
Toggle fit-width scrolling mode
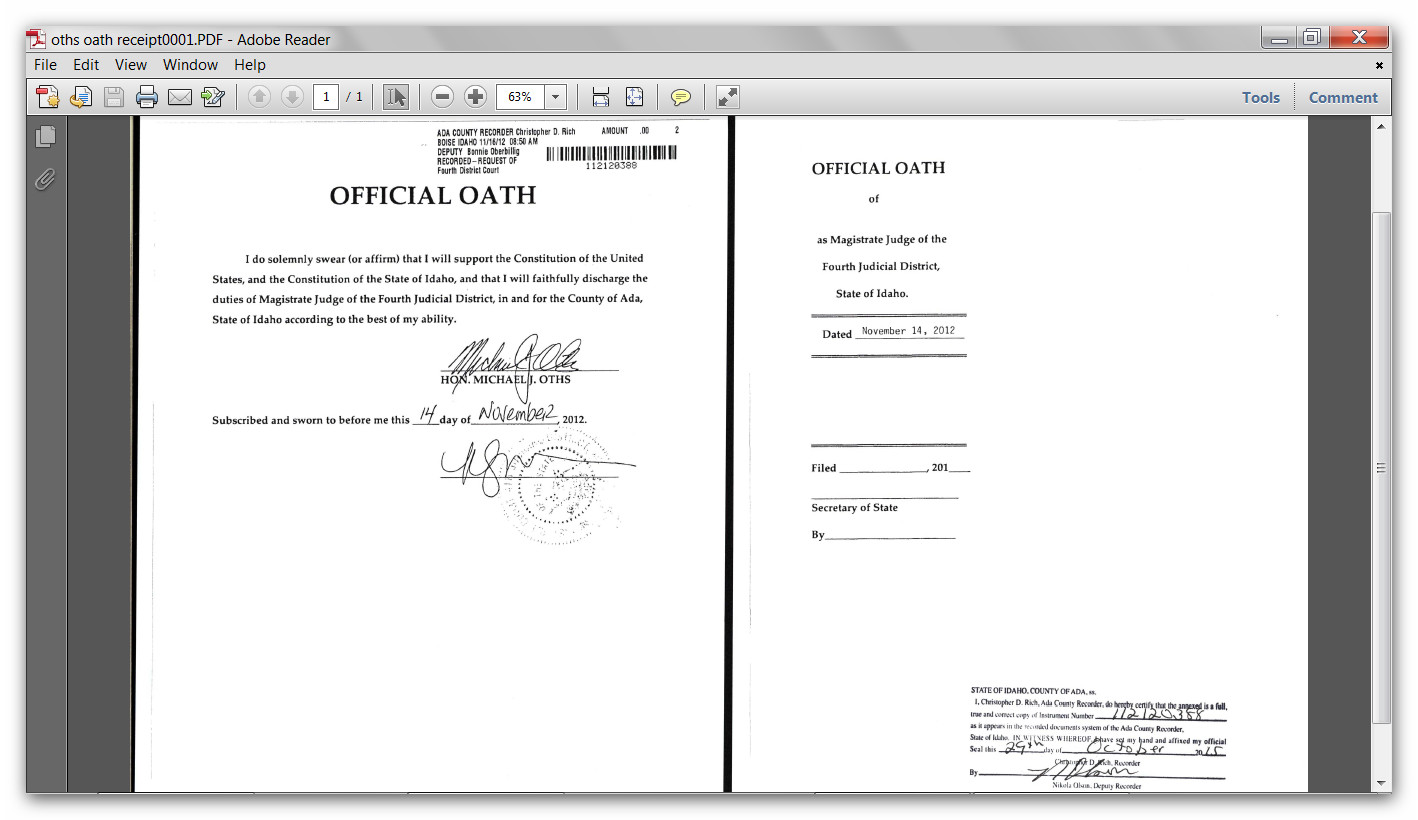coord(600,97)
